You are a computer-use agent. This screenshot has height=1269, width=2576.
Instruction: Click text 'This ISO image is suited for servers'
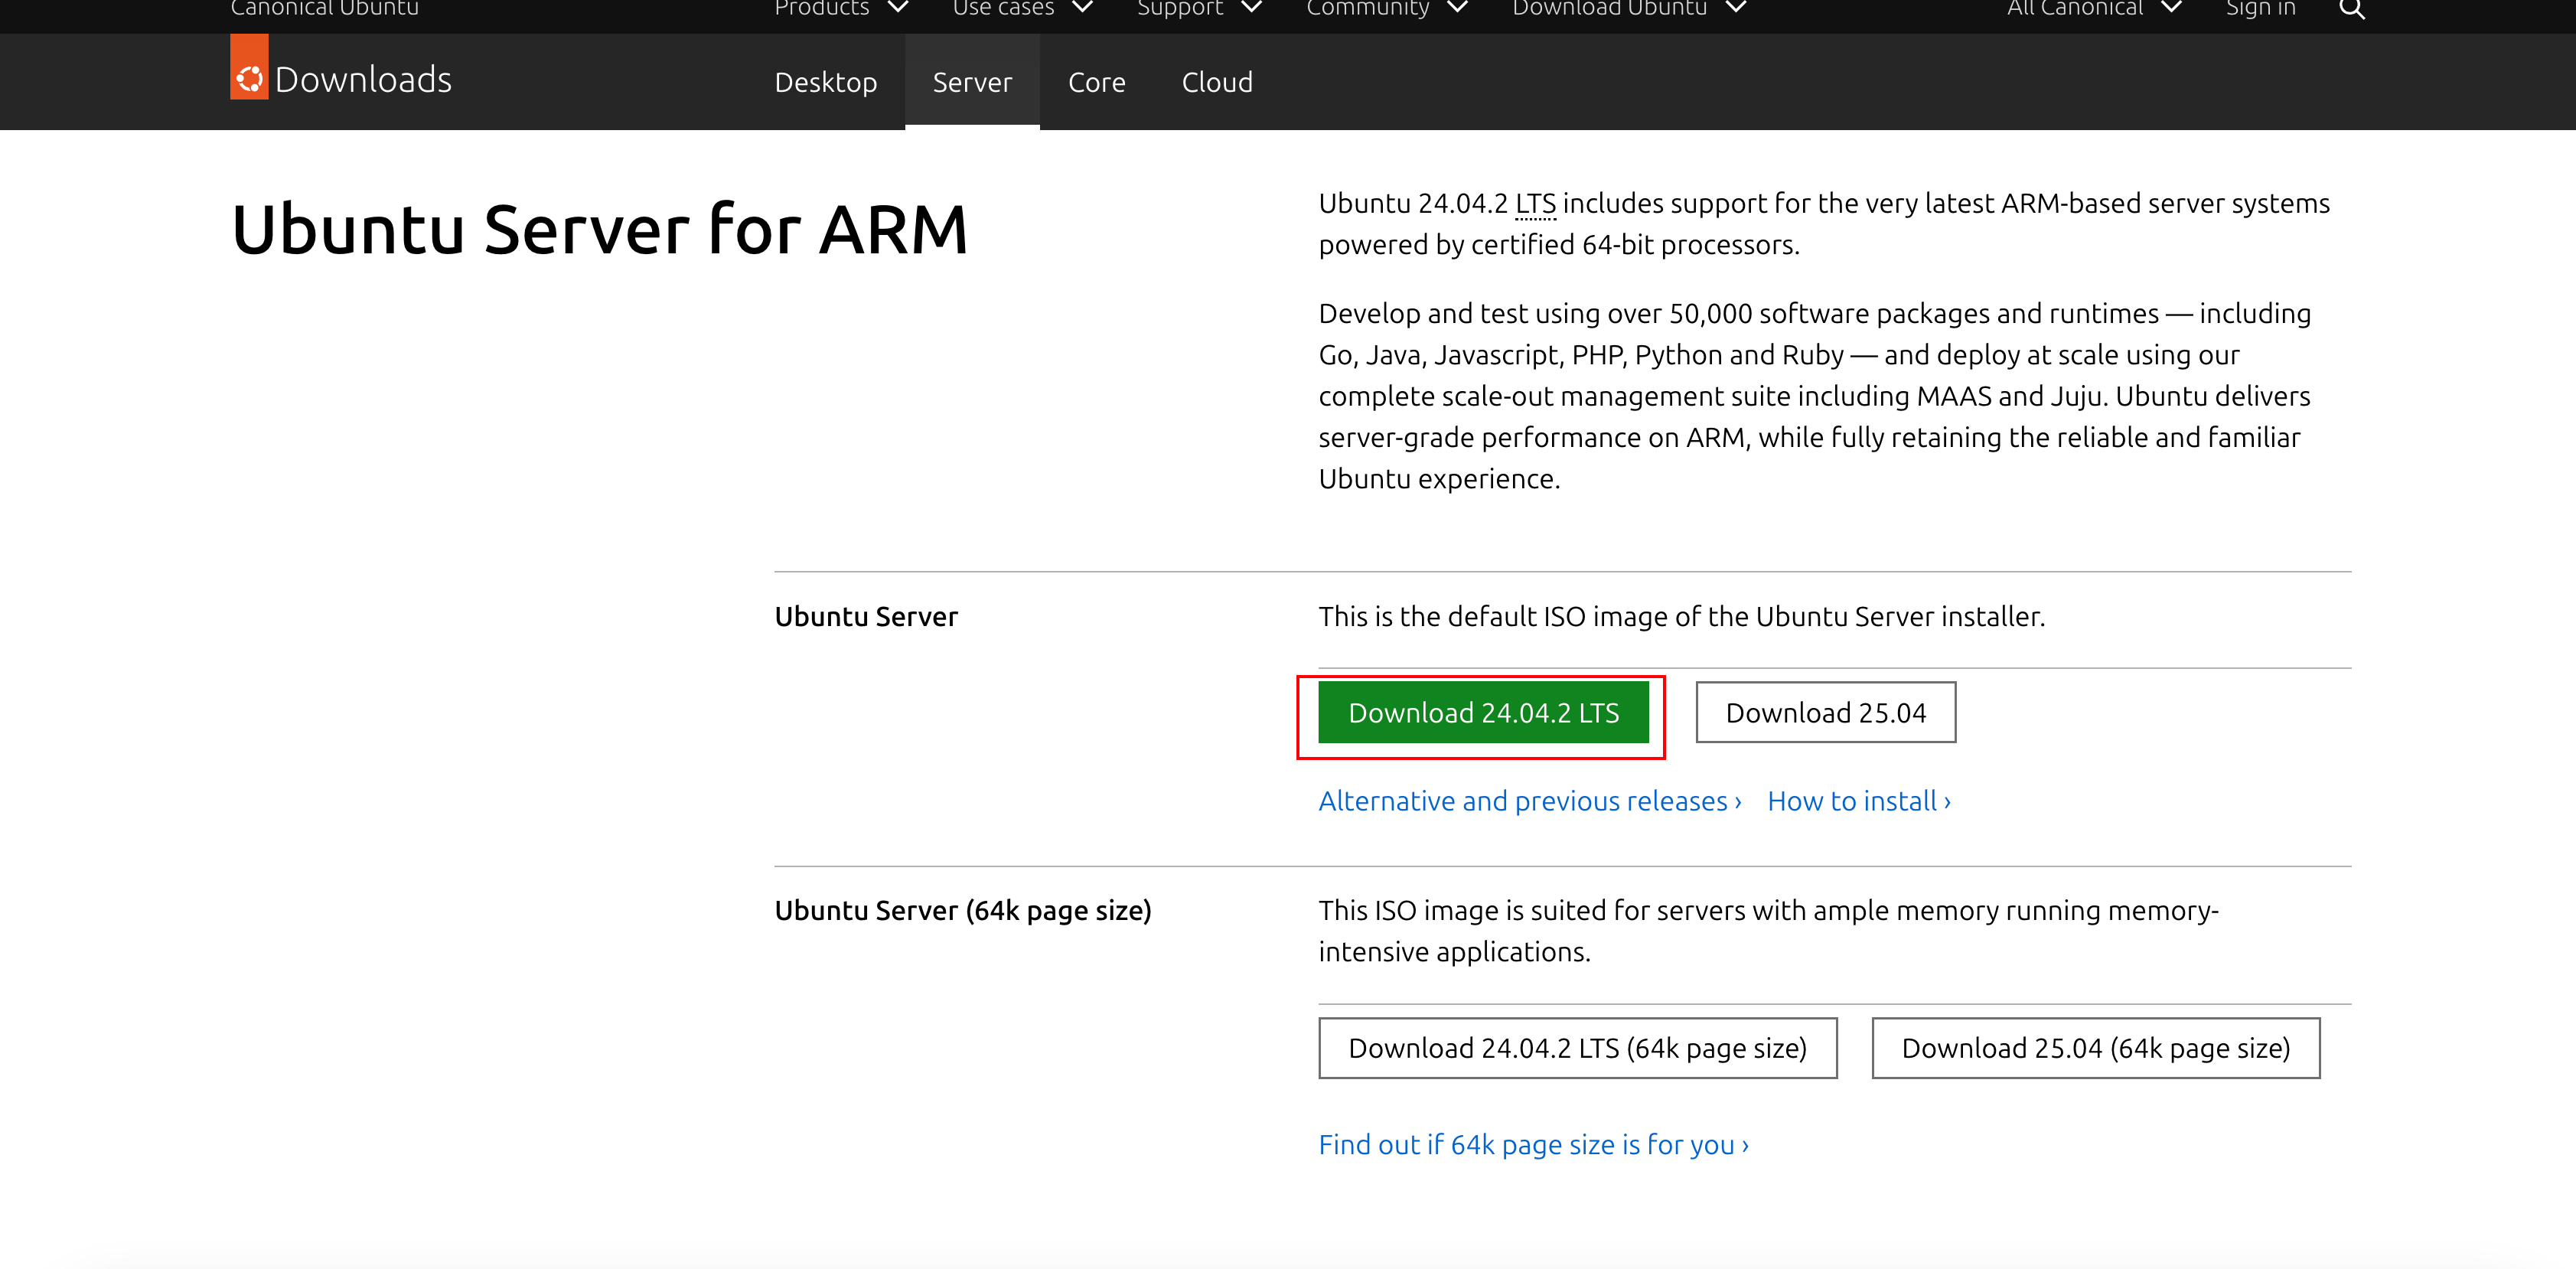[x=1768, y=931]
